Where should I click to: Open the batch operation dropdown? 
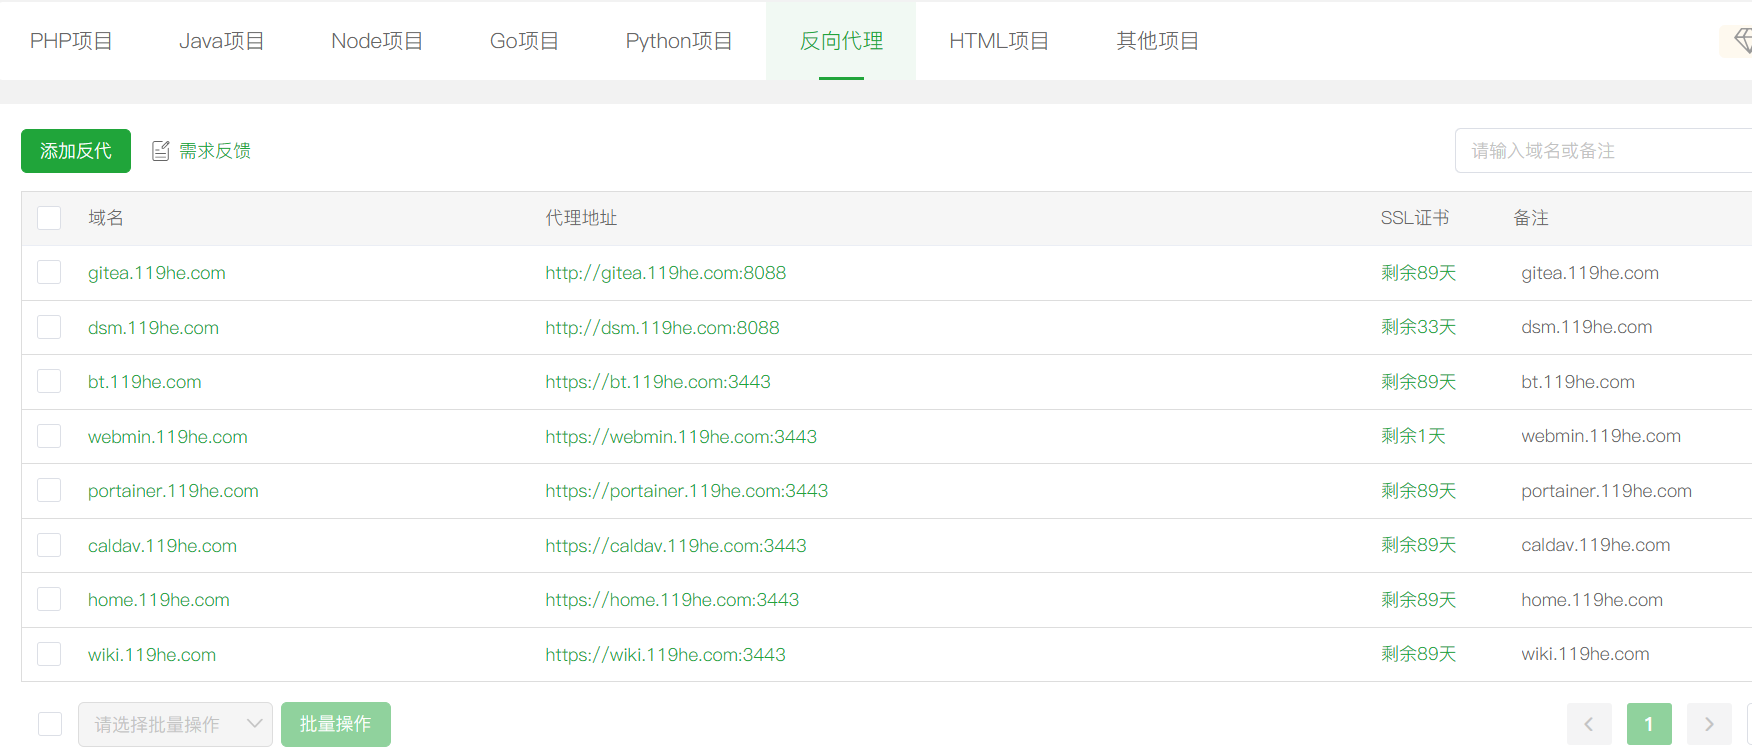point(175,724)
